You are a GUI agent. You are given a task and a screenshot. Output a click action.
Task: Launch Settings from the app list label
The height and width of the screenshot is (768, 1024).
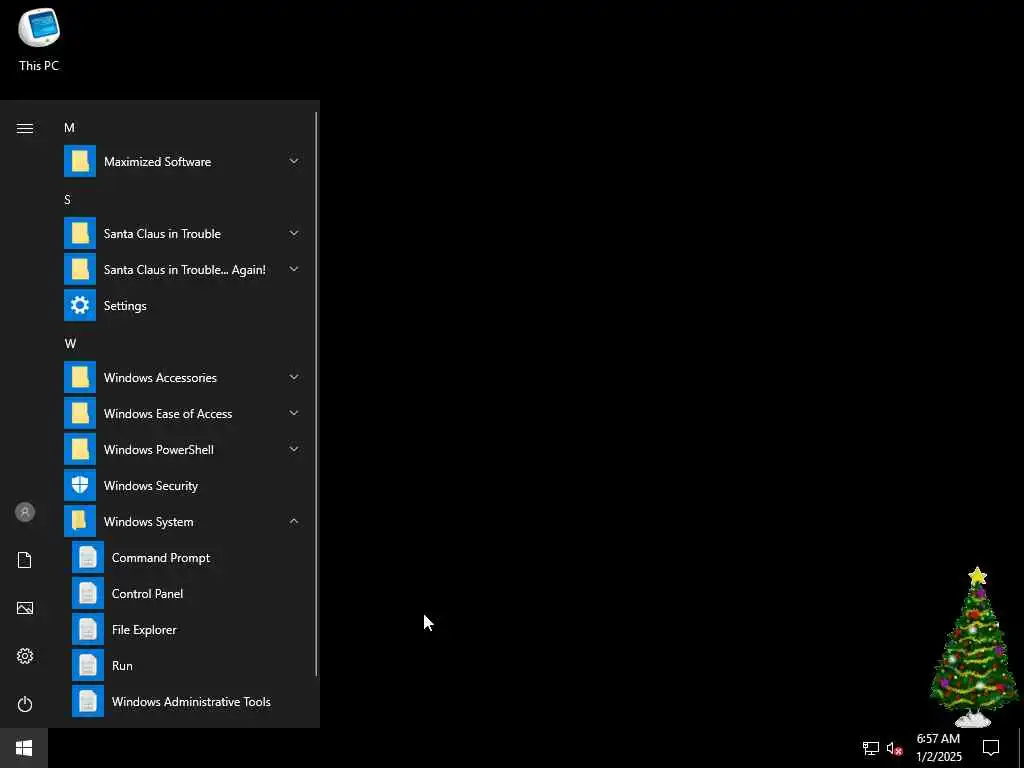pos(125,306)
